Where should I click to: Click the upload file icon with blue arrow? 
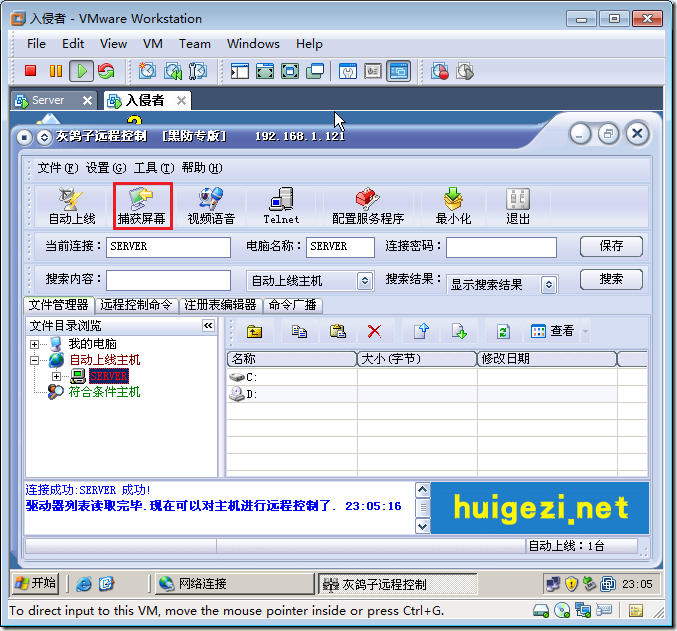coord(421,332)
